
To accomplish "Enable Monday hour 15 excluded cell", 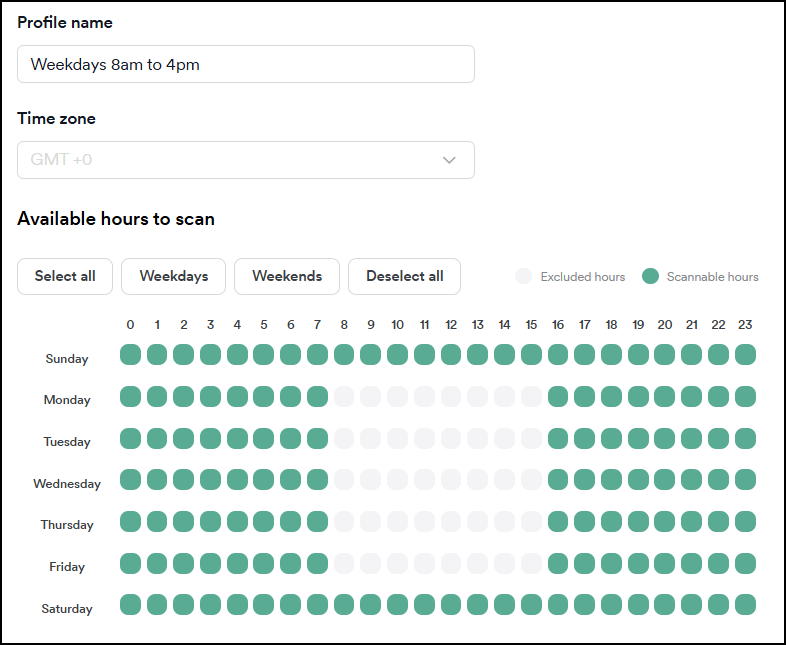I will coord(531,396).
